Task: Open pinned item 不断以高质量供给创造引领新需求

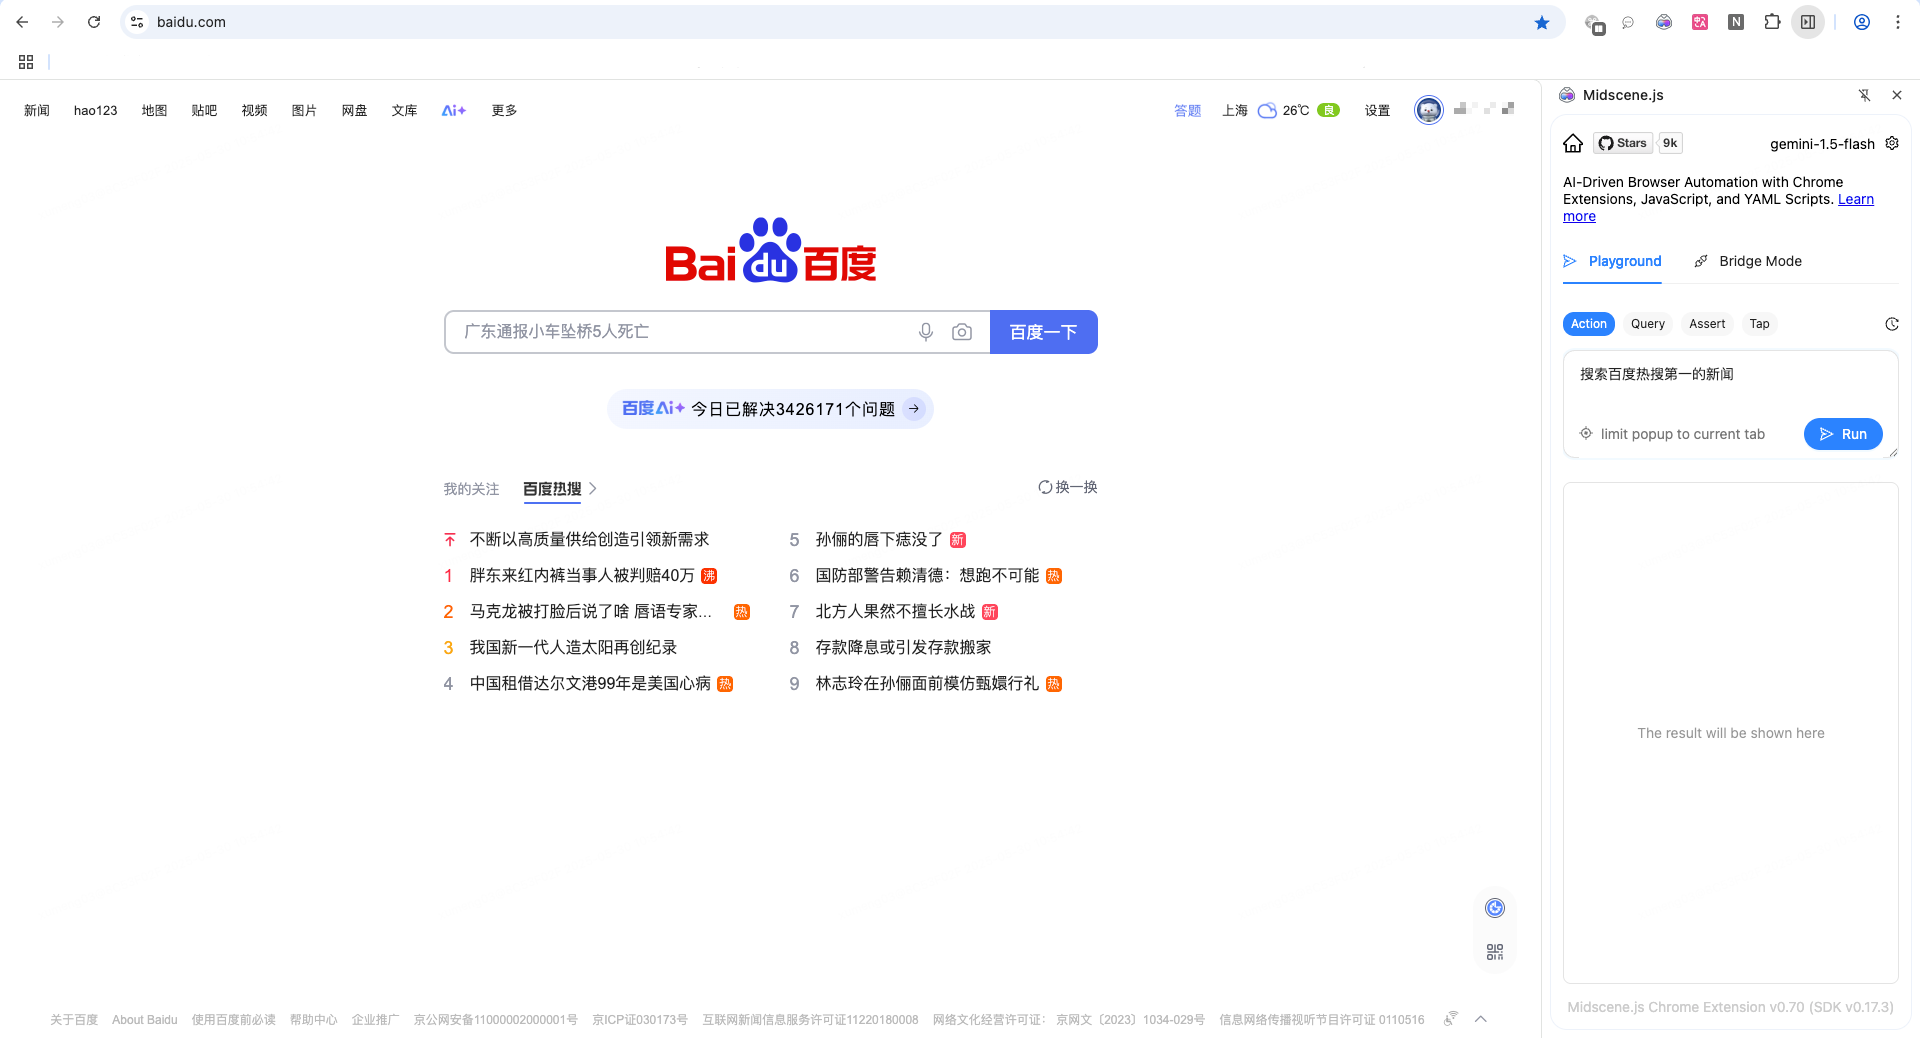Action: pos(589,540)
